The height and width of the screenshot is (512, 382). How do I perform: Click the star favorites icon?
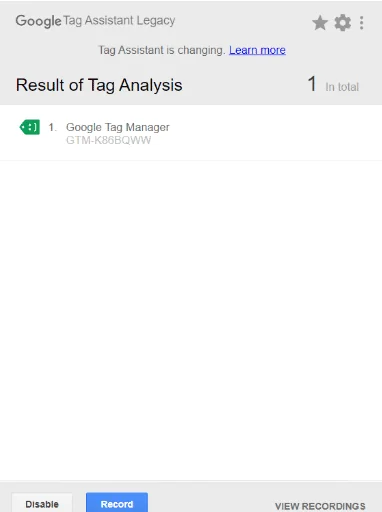[x=320, y=23]
